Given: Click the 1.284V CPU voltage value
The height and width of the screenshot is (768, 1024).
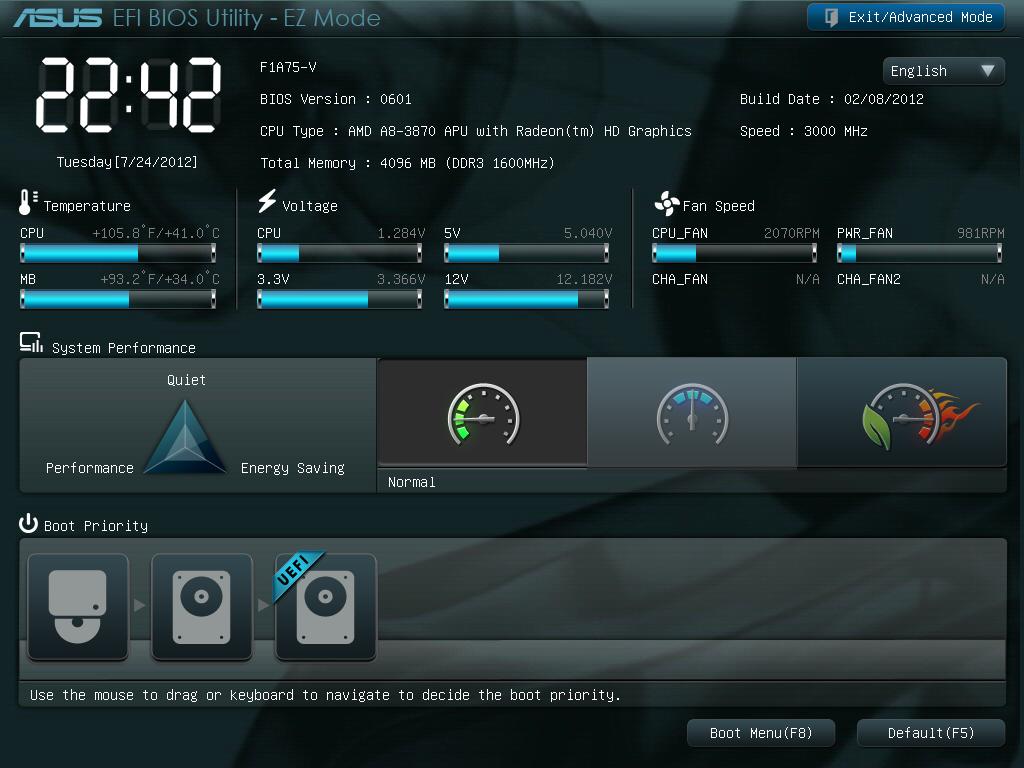Looking at the screenshot, I should (x=401, y=233).
